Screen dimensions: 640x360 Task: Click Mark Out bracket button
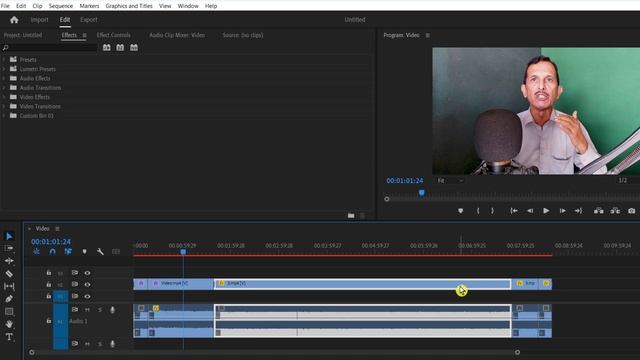tap(492, 211)
